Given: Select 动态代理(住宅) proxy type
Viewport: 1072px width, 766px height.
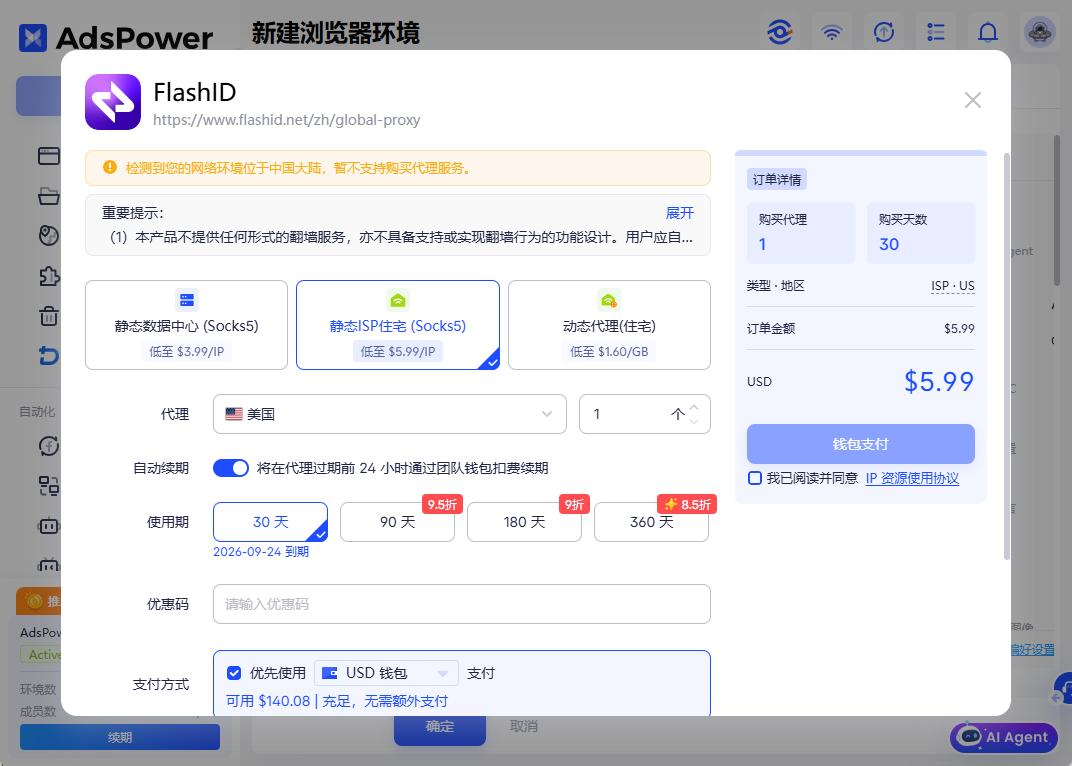Looking at the screenshot, I should pos(609,325).
